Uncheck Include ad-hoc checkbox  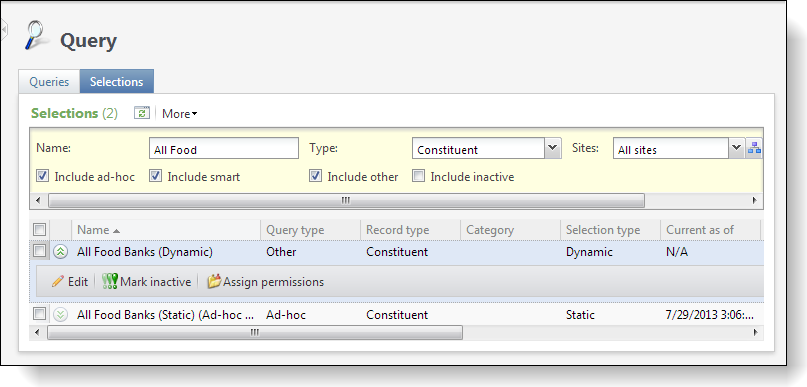(x=42, y=177)
